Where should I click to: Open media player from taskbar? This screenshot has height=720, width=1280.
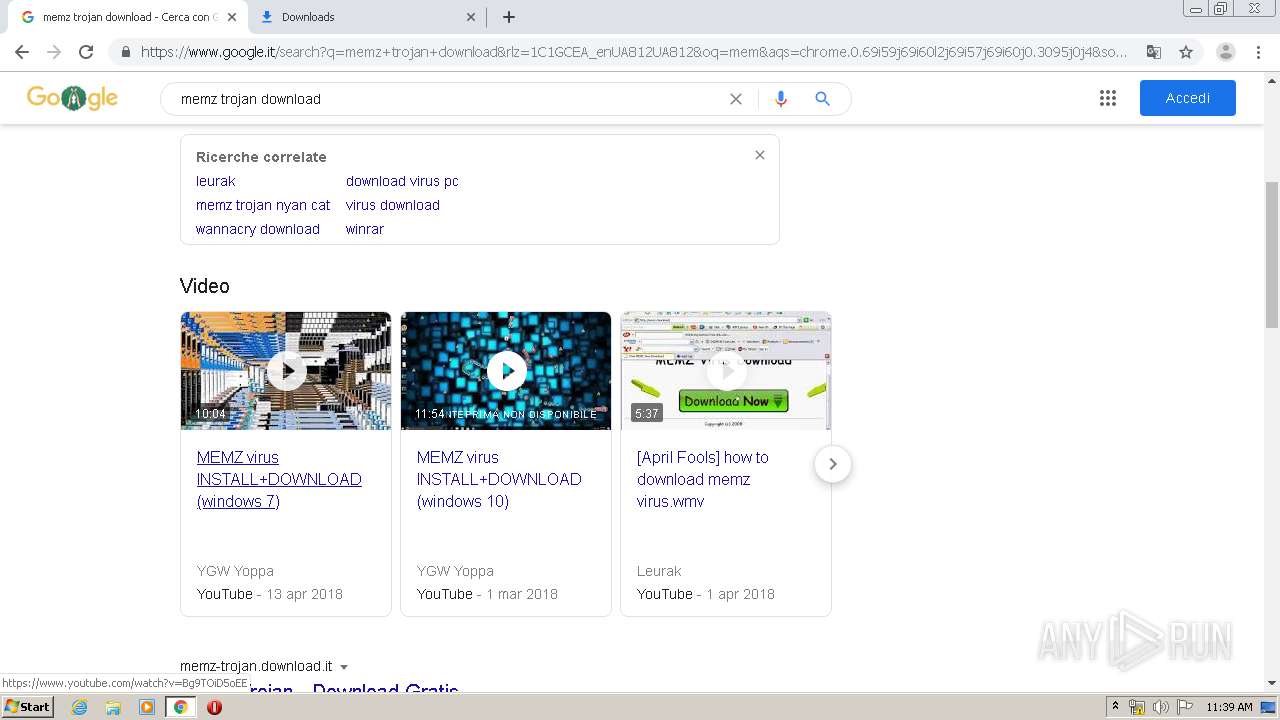coord(147,707)
